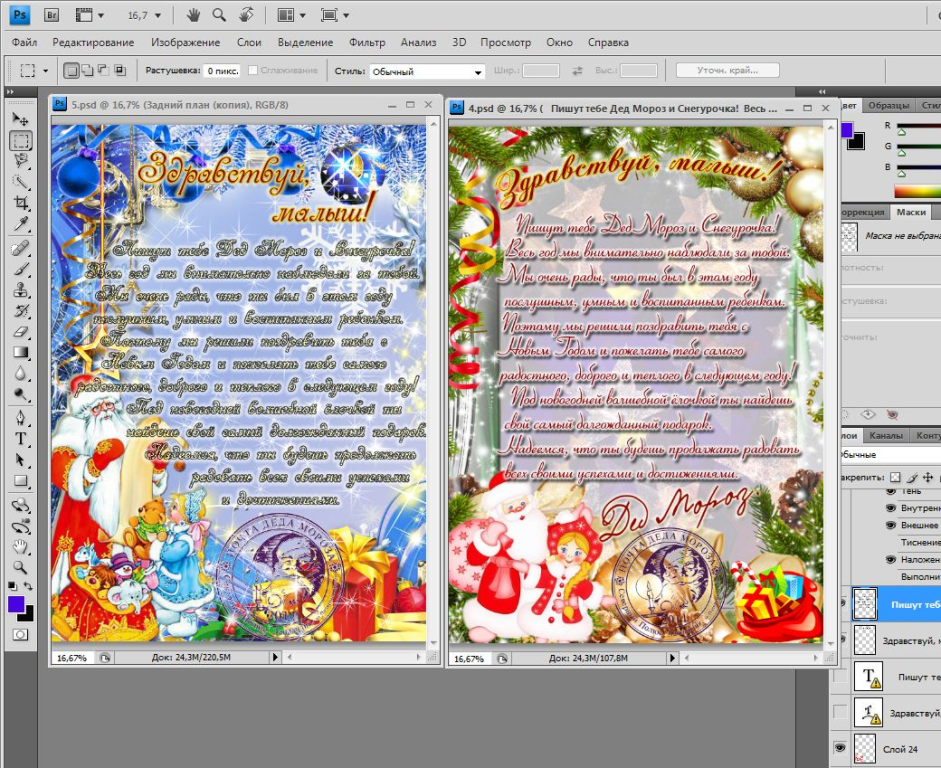Select the 3D Orbit camera tool
Screen dimensions: 941x768
20,526
